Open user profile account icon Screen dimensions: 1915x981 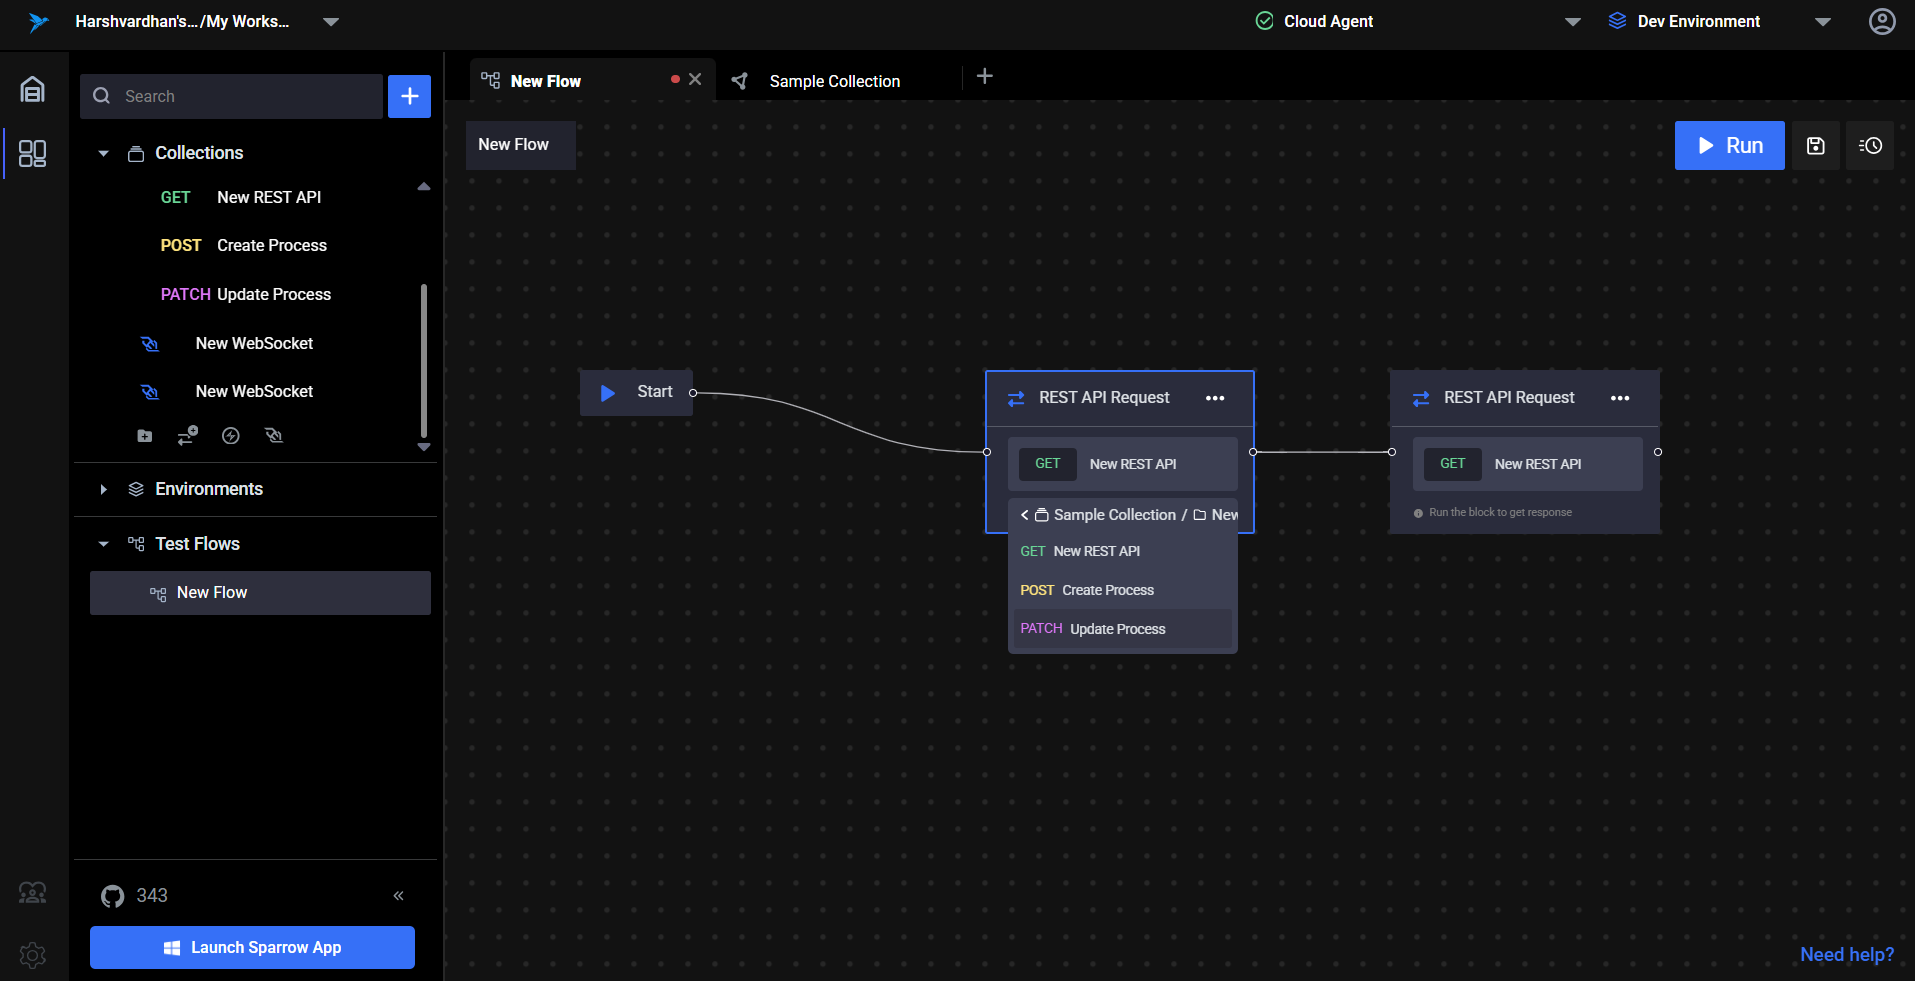pos(1882,22)
